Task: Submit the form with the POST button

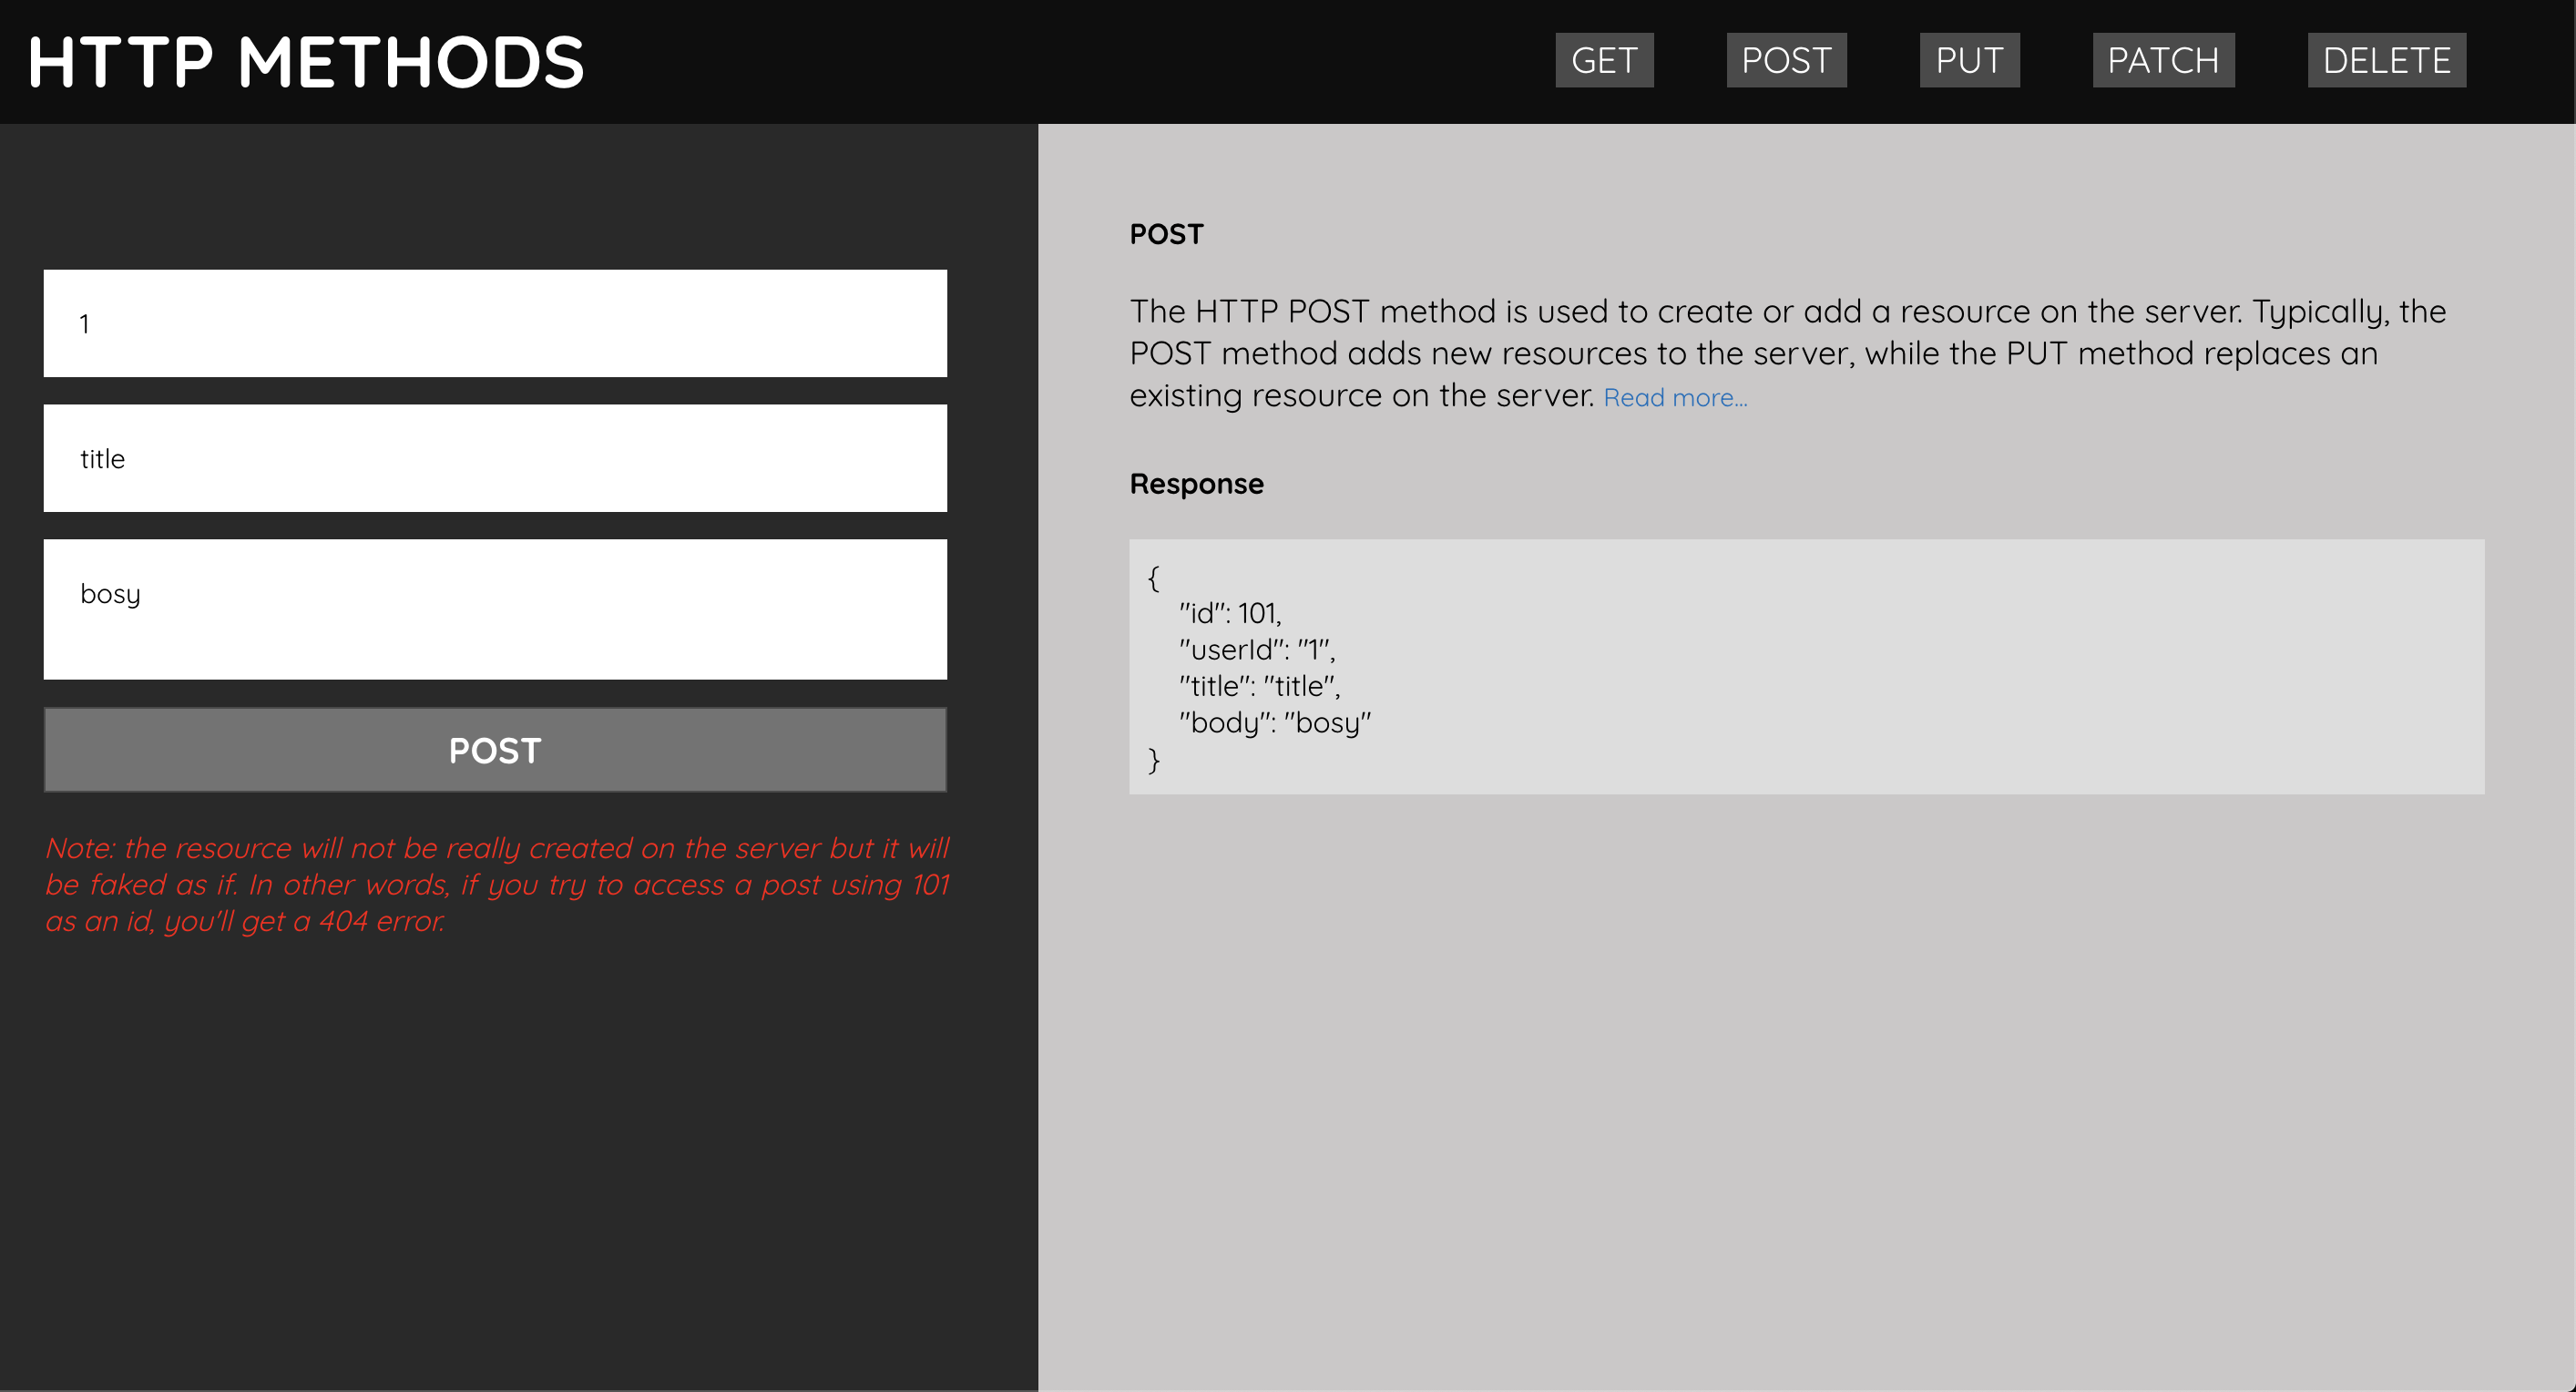Action: (495, 750)
